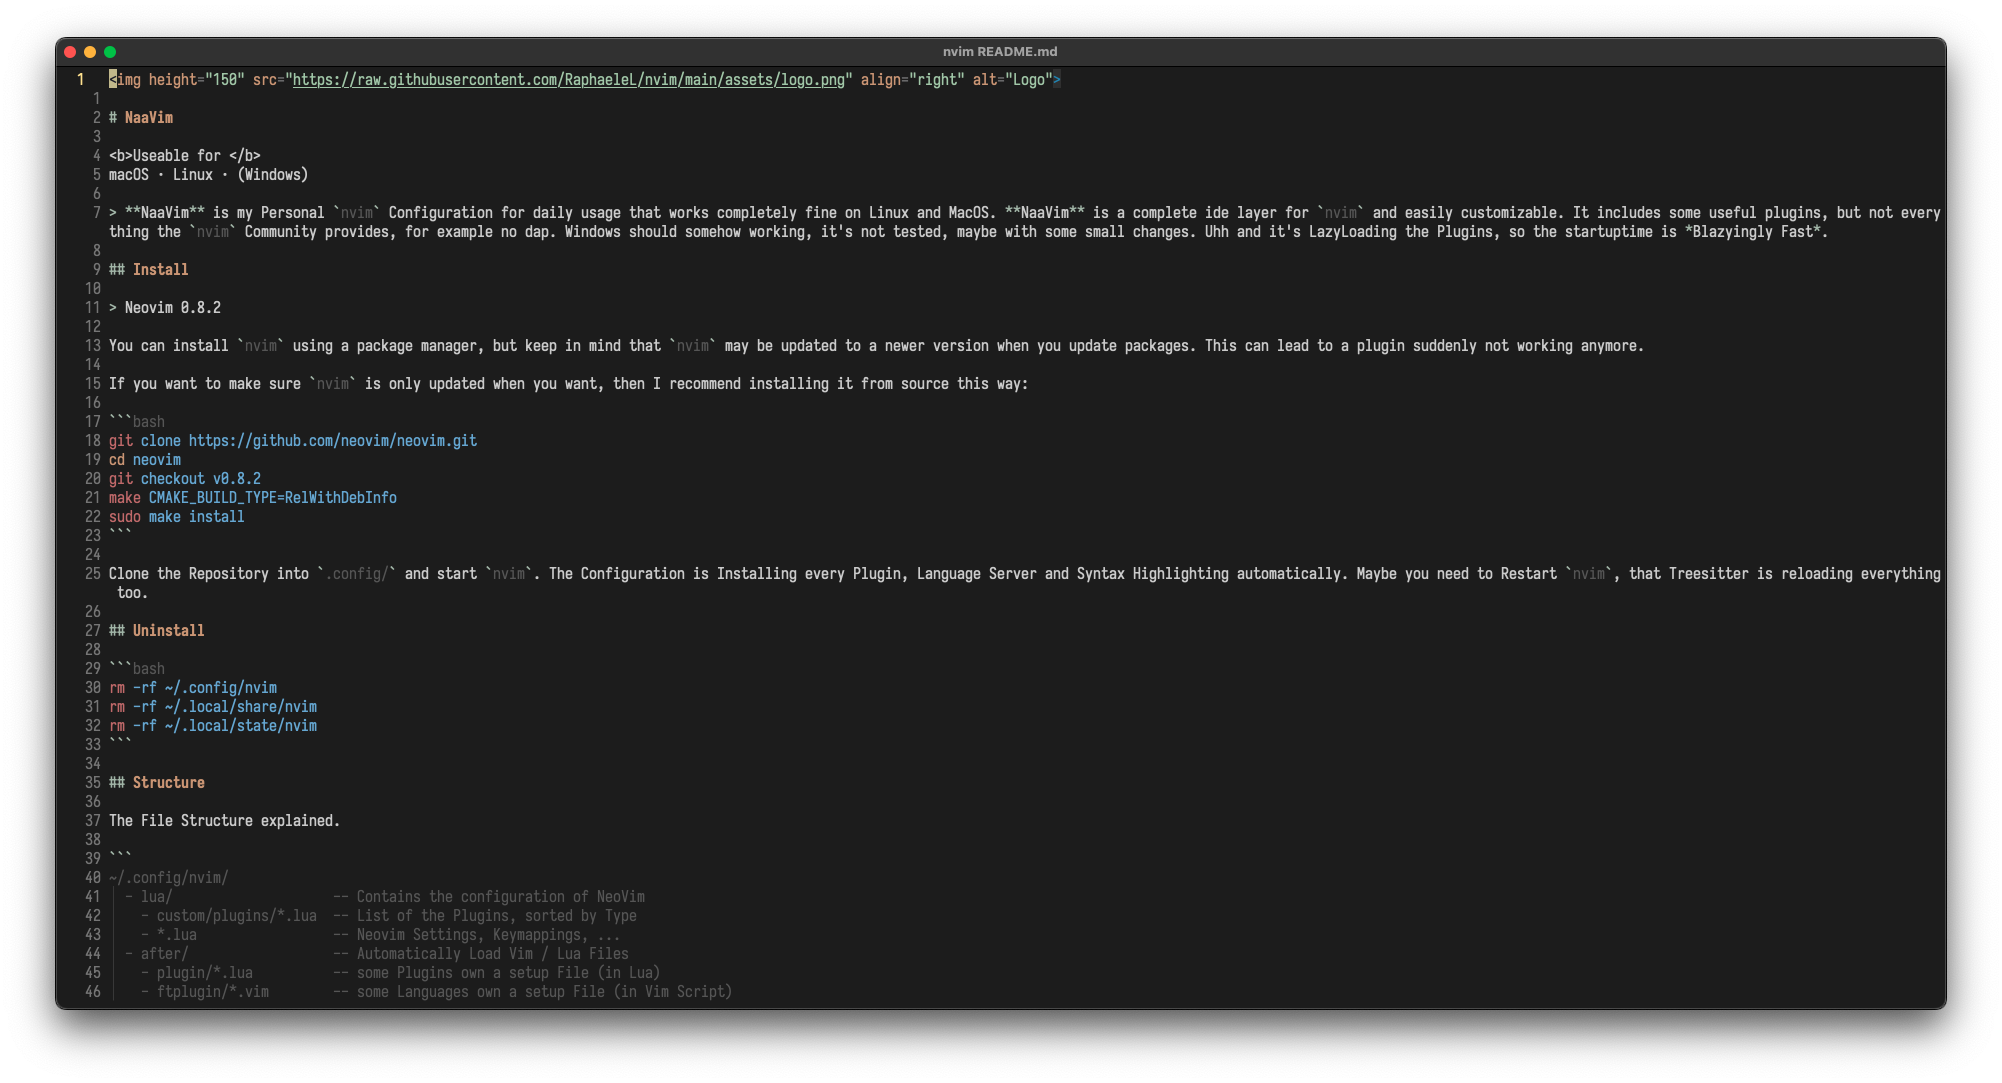
Task: Click the Structure section heading
Action: click(168, 783)
